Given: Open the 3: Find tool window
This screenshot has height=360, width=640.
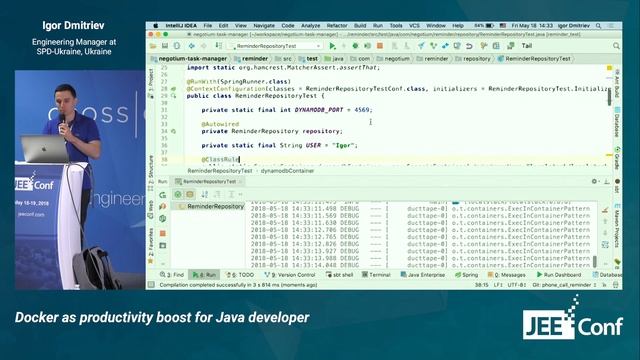Looking at the screenshot, I should [x=172, y=275].
